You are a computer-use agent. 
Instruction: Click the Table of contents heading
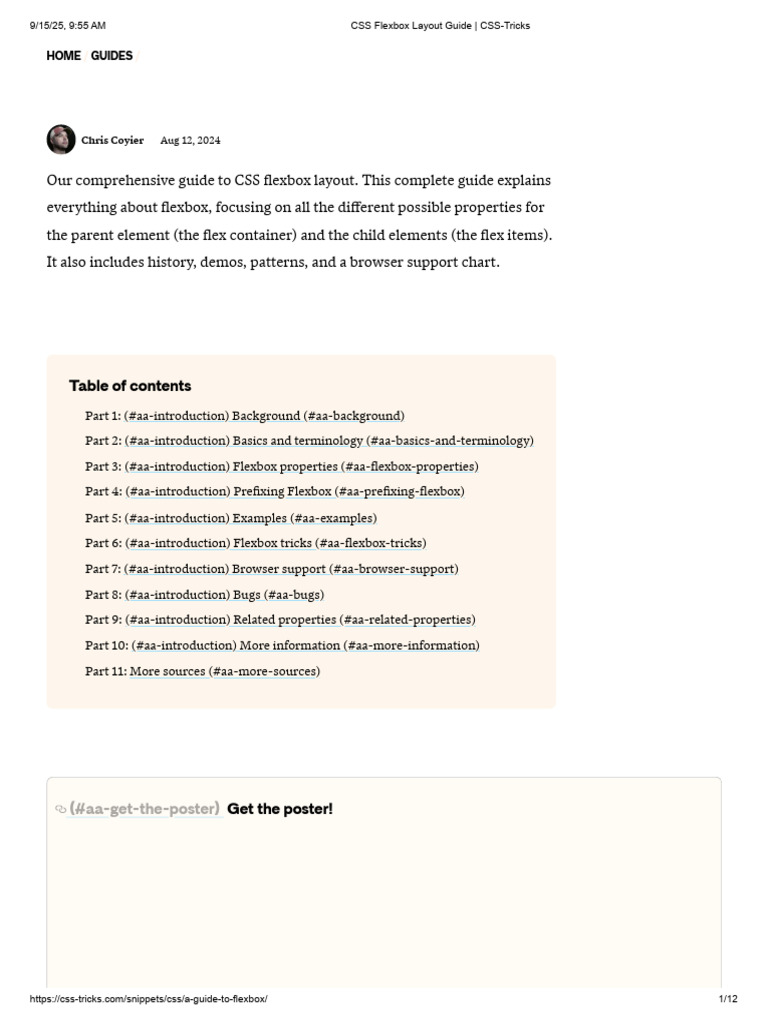(130, 386)
